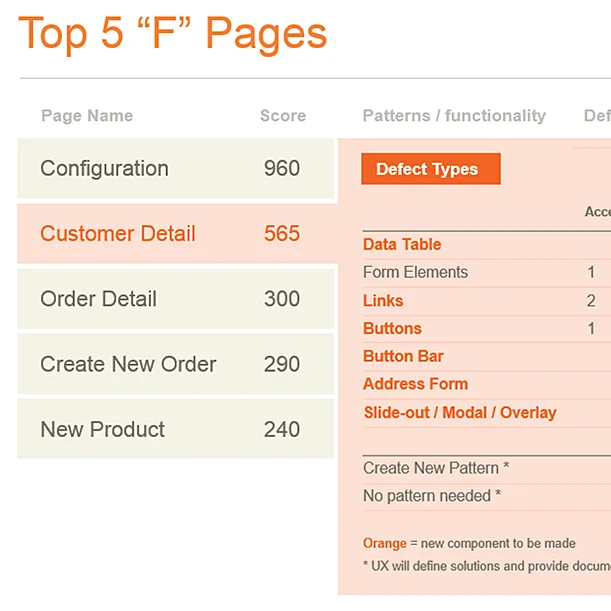Open the Slide-out / Modal / Overlay link
This screenshot has height=611, width=611.
[x=460, y=413]
